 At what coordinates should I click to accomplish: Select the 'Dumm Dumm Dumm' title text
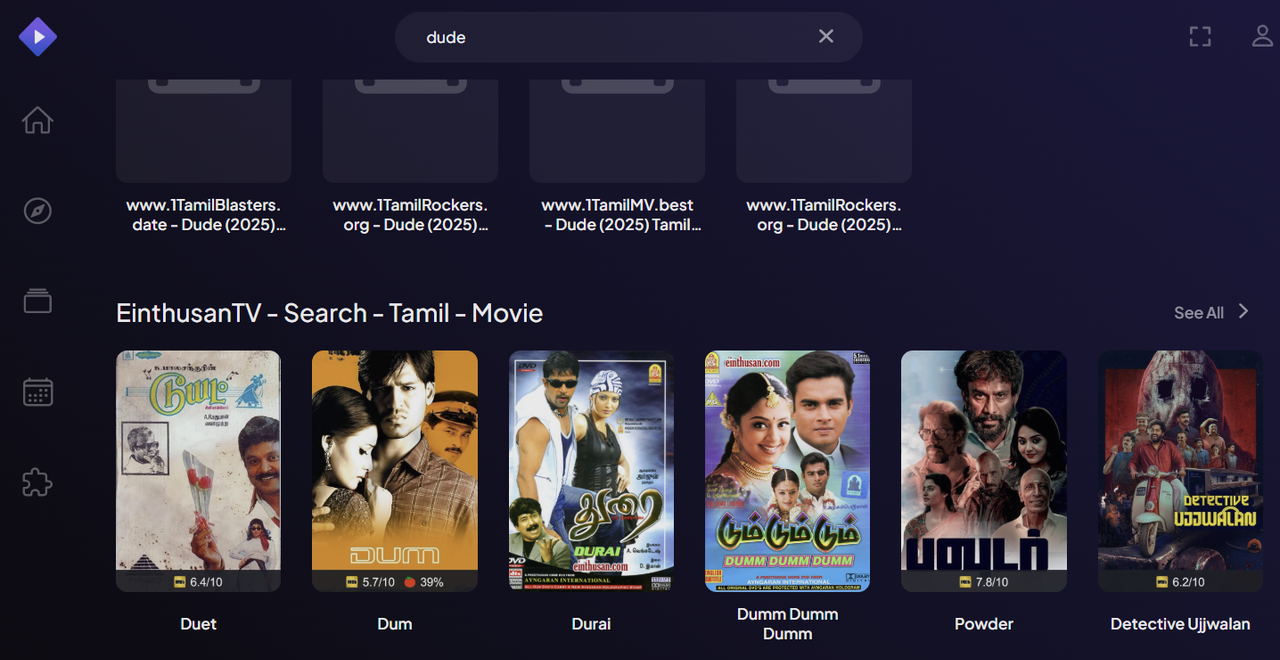pyautogui.click(x=787, y=624)
